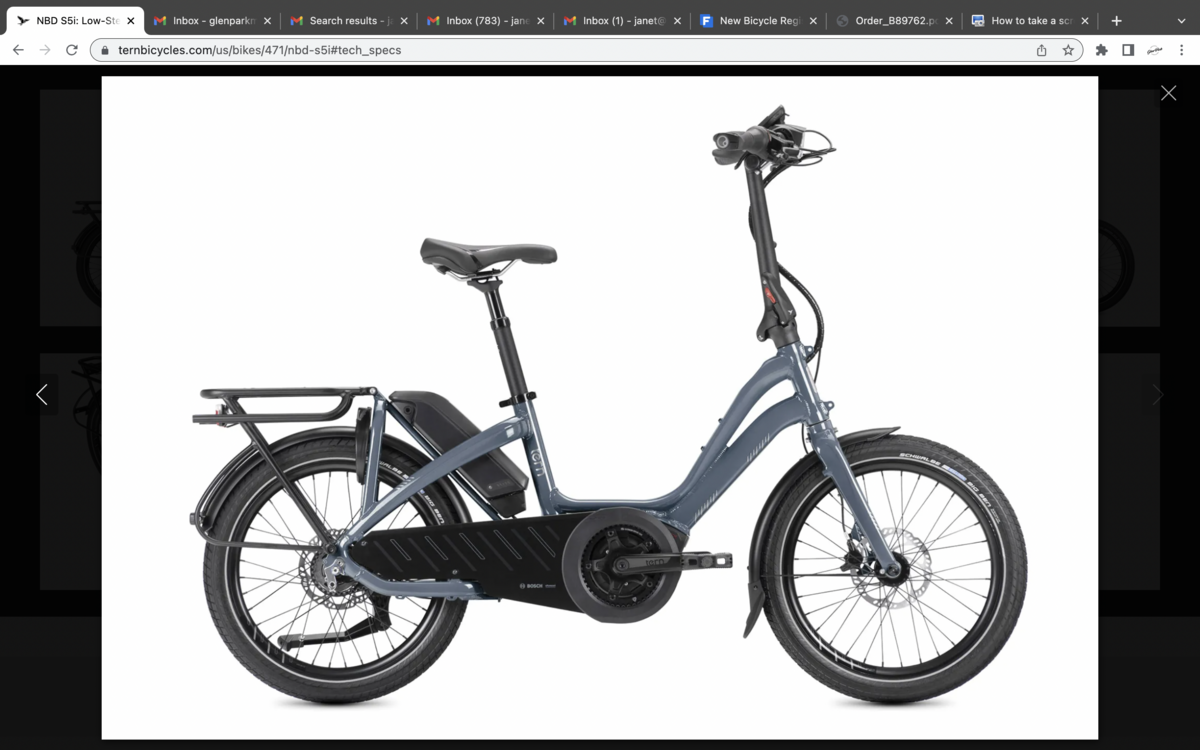Open the tab search dropdown
The image size is (1200, 750).
(x=1181, y=19)
